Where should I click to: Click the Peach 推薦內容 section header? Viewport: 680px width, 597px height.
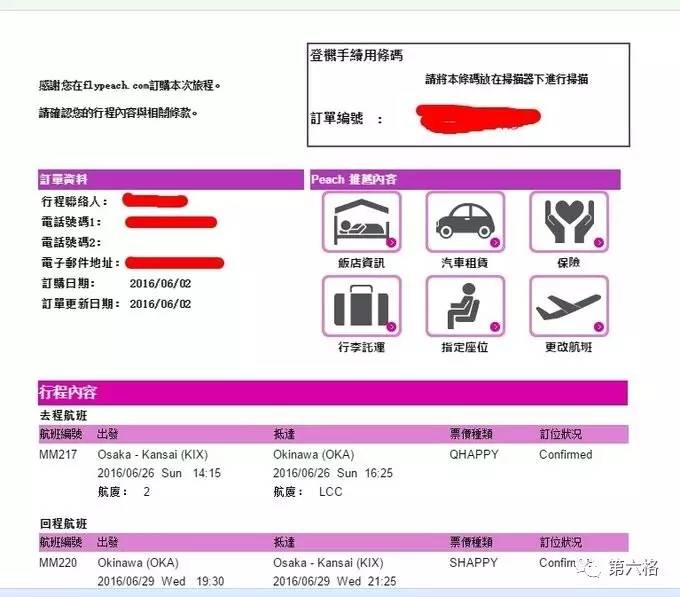click(465, 179)
